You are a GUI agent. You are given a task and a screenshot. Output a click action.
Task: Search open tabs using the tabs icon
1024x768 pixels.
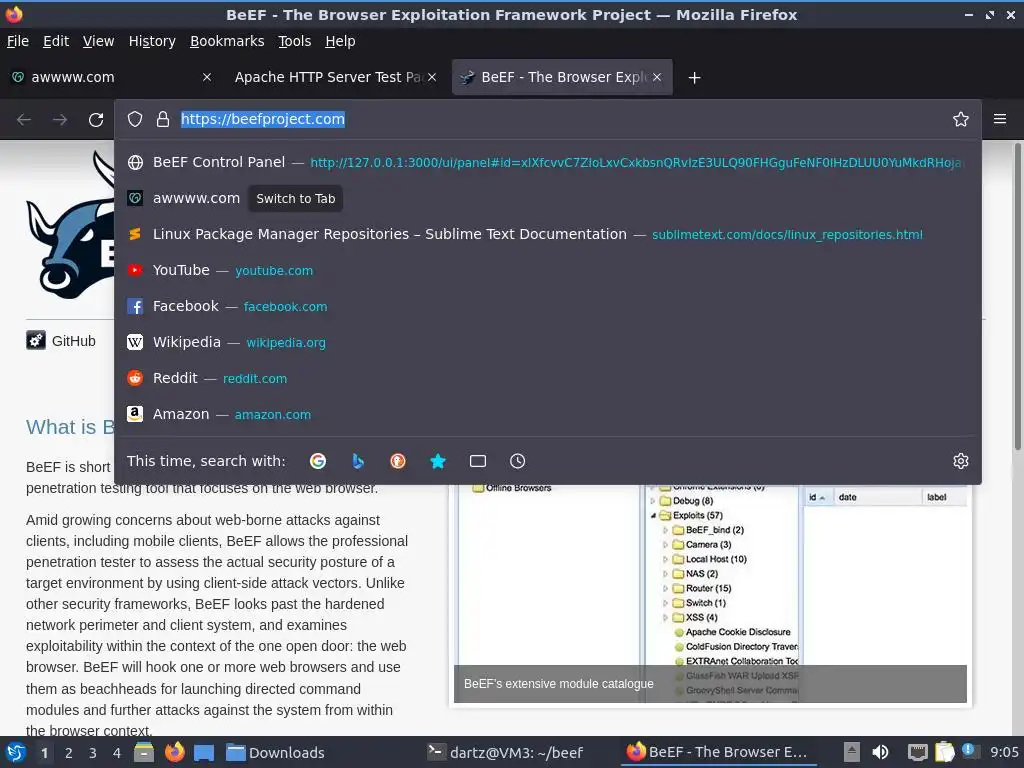pos(477,461)
